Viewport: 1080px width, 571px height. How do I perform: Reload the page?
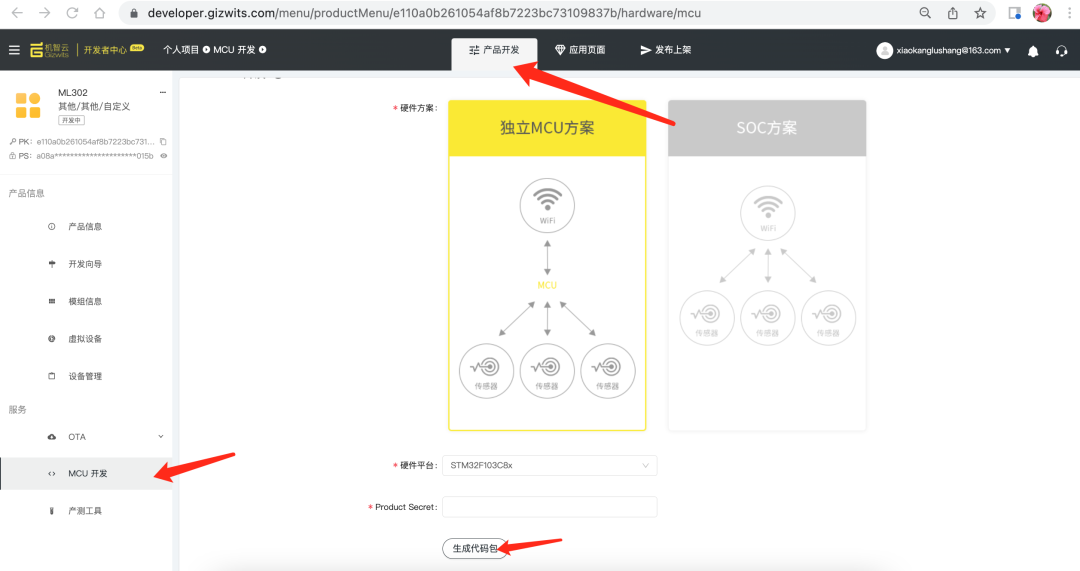72,12
